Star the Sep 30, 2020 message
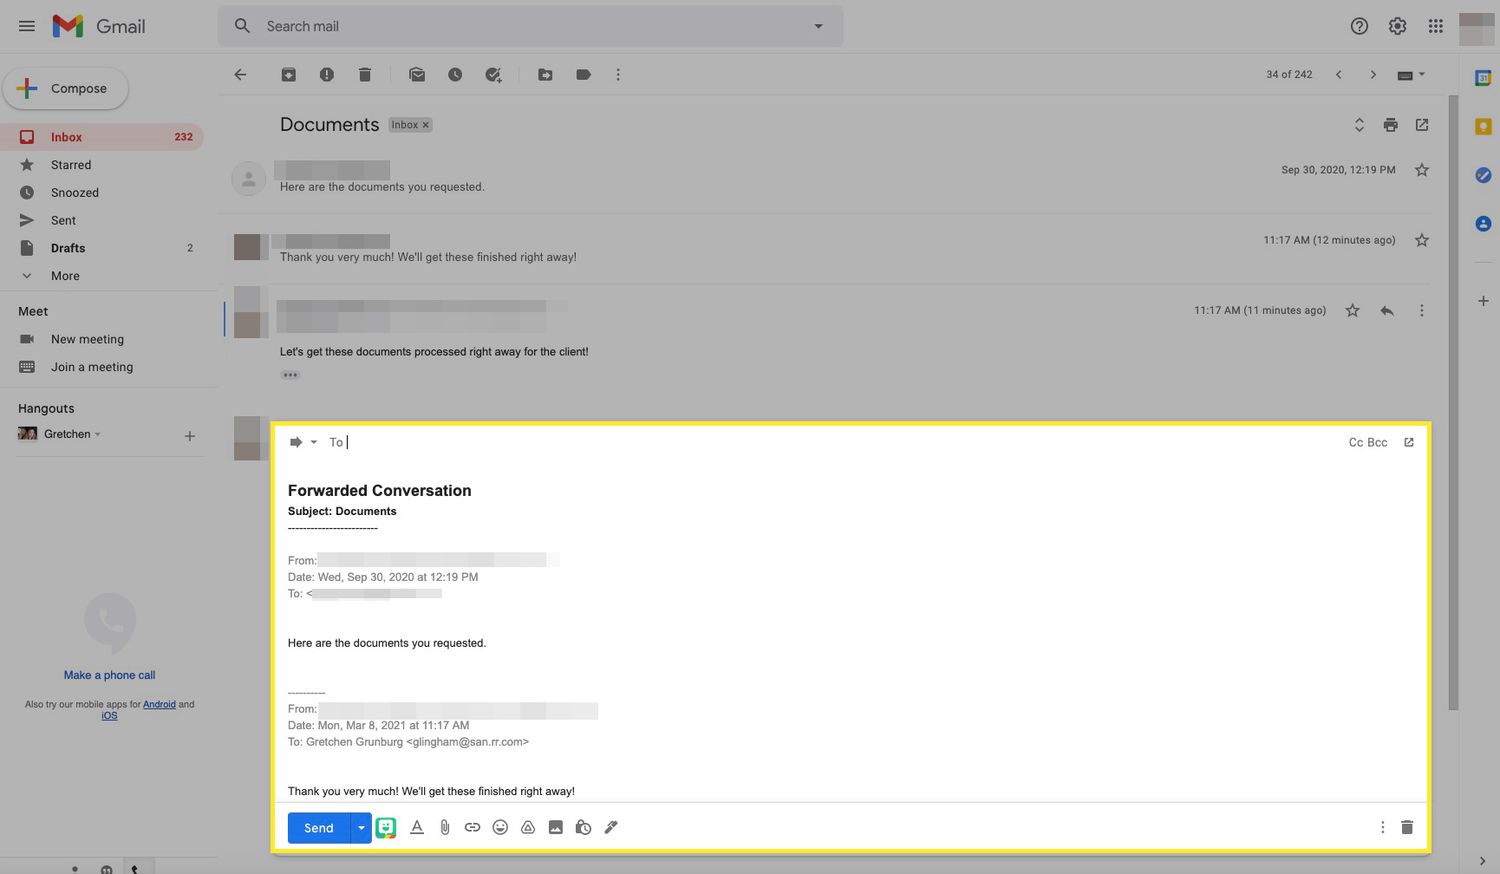This screenshot has width=1500, height=874. coord(1421,170)
